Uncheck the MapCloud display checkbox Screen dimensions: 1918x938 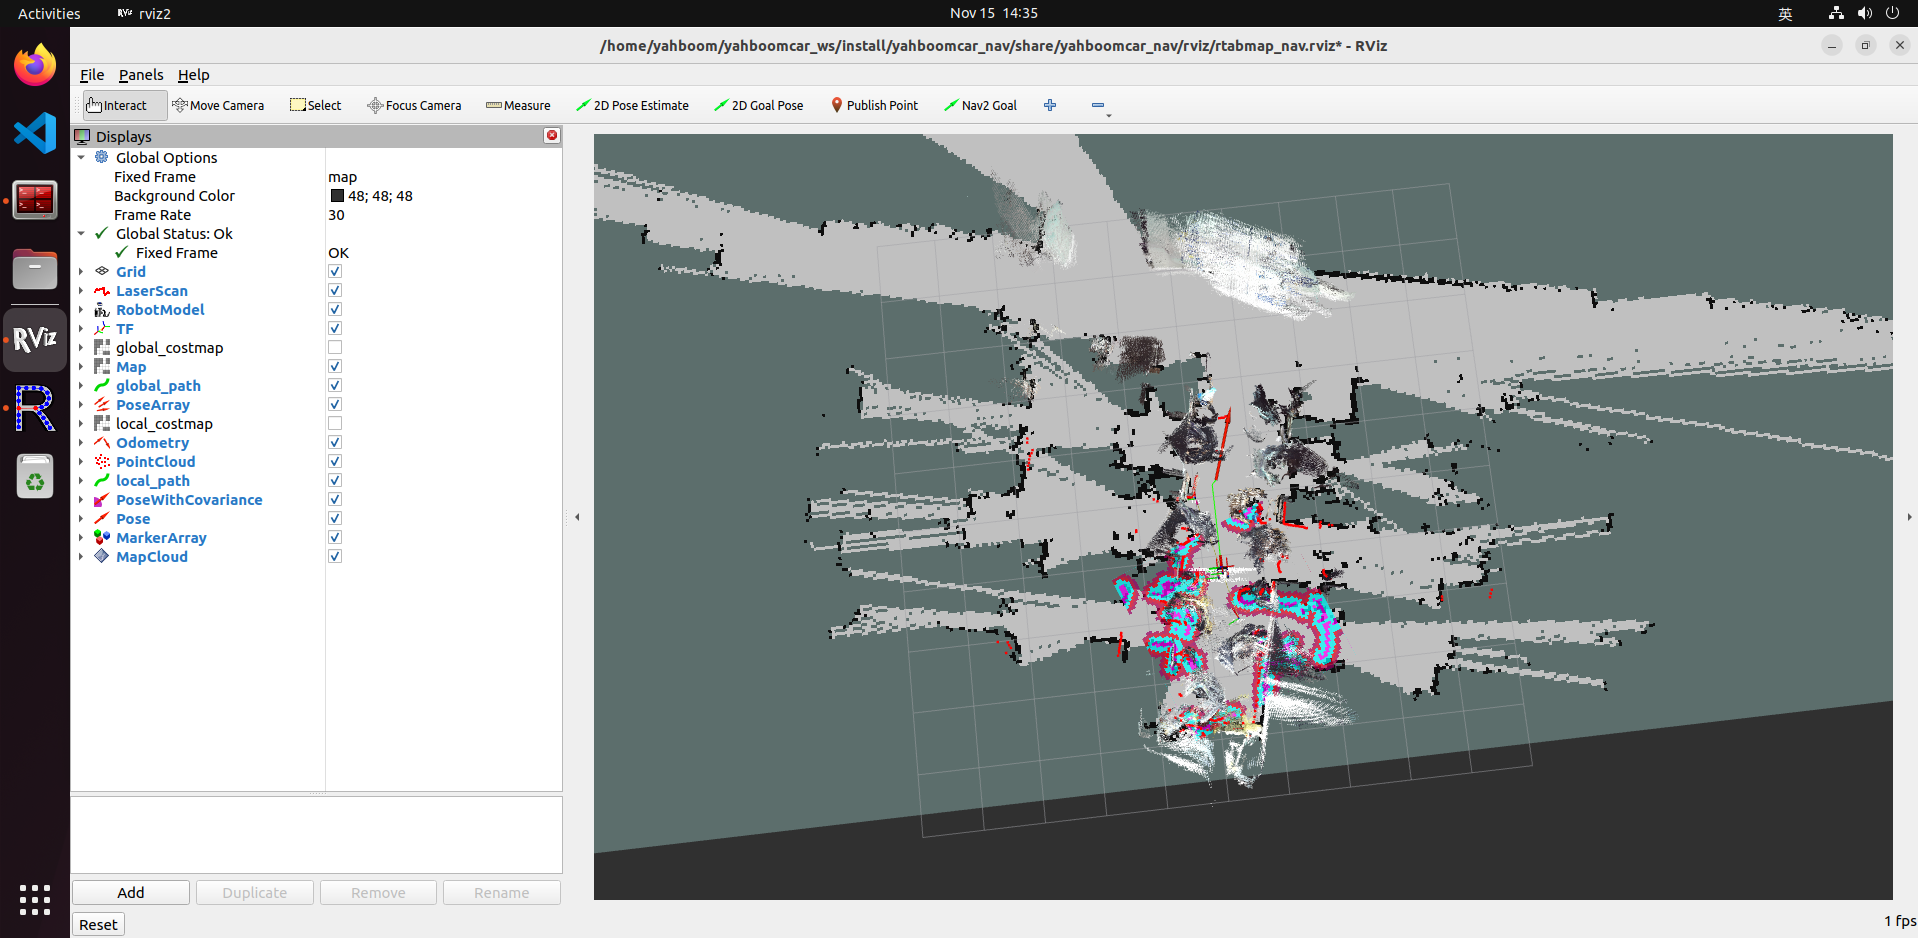[x=335, y=557]
